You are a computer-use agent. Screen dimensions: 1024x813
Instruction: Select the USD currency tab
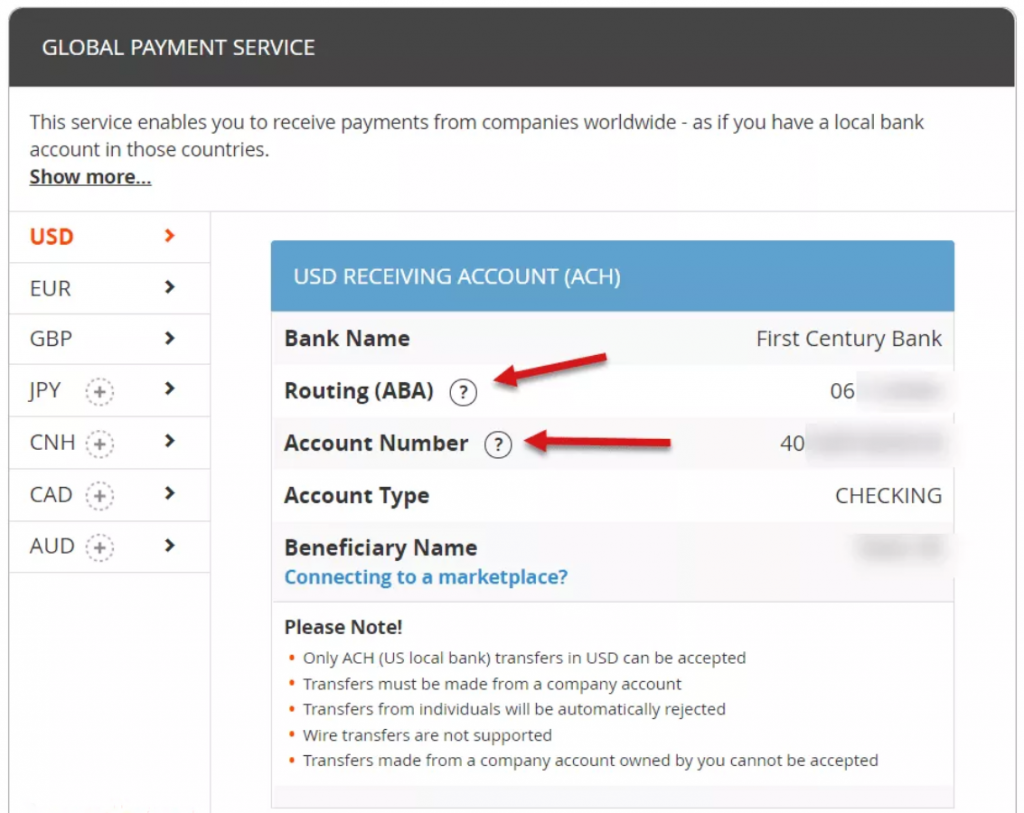pos(109,236)
